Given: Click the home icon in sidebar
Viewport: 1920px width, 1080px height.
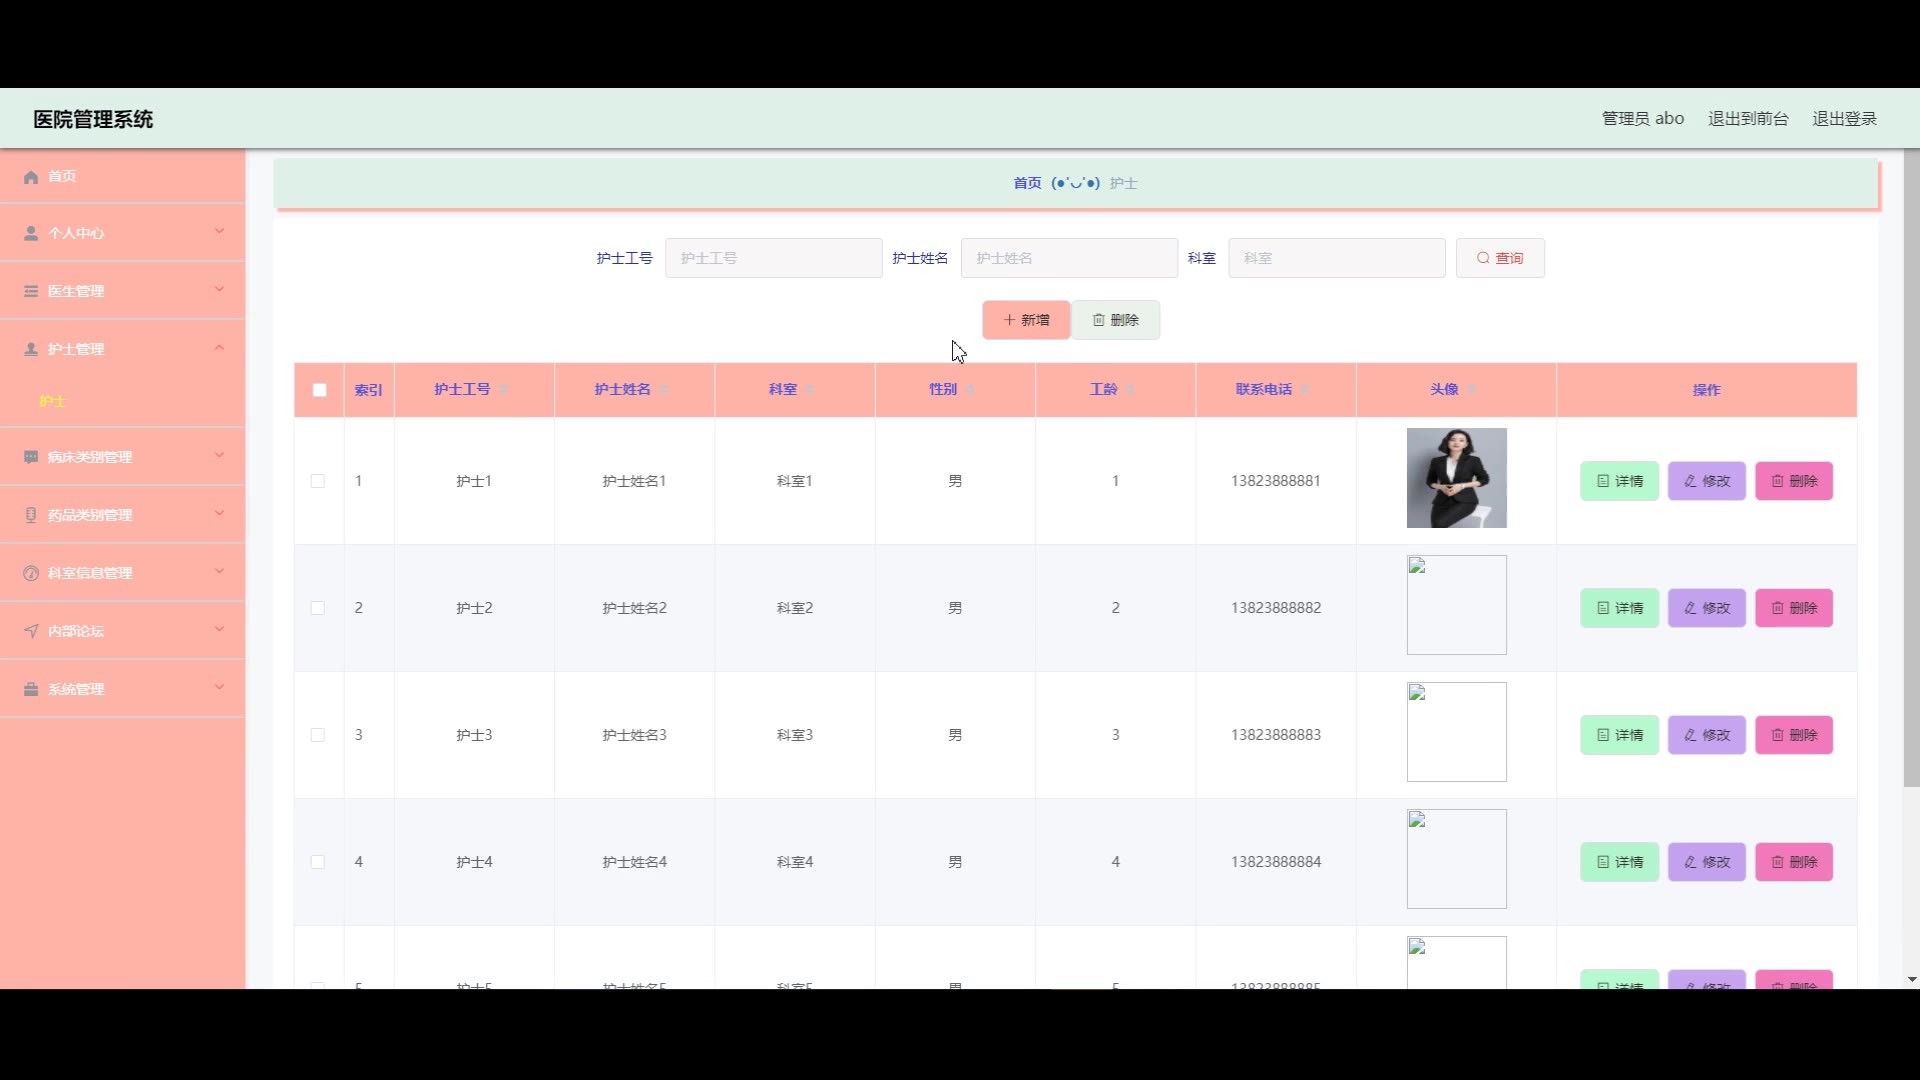Looking at the screenshot, I should (31, 177).
